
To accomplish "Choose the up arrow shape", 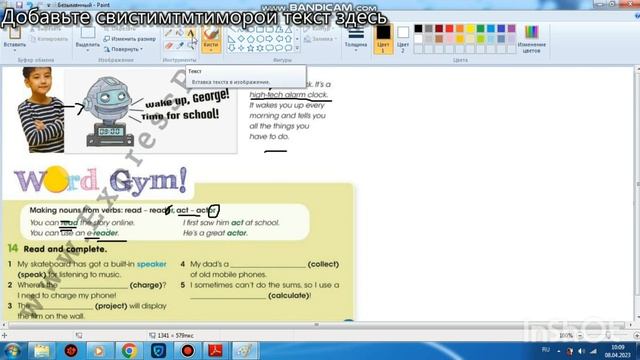I will 289,39.
